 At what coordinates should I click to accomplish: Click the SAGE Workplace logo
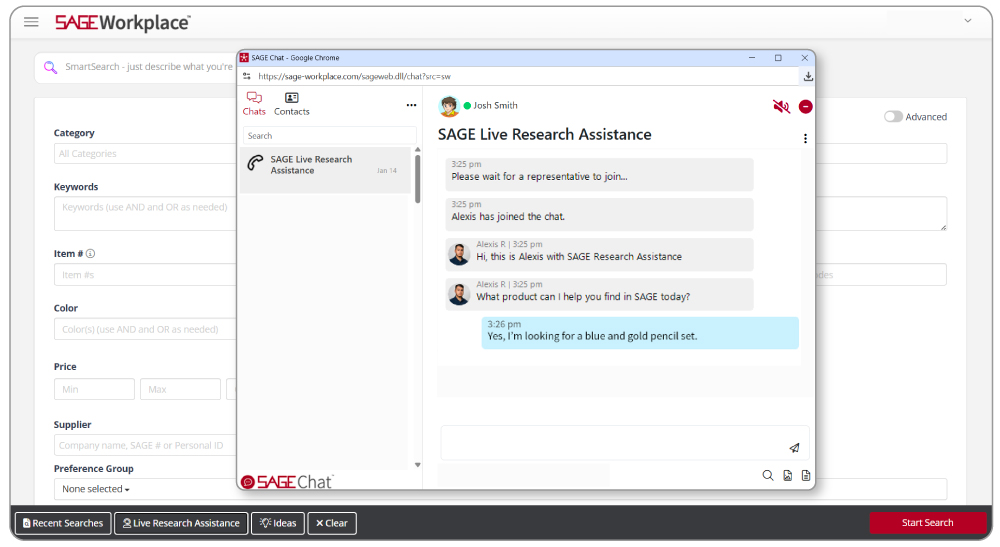122,23
